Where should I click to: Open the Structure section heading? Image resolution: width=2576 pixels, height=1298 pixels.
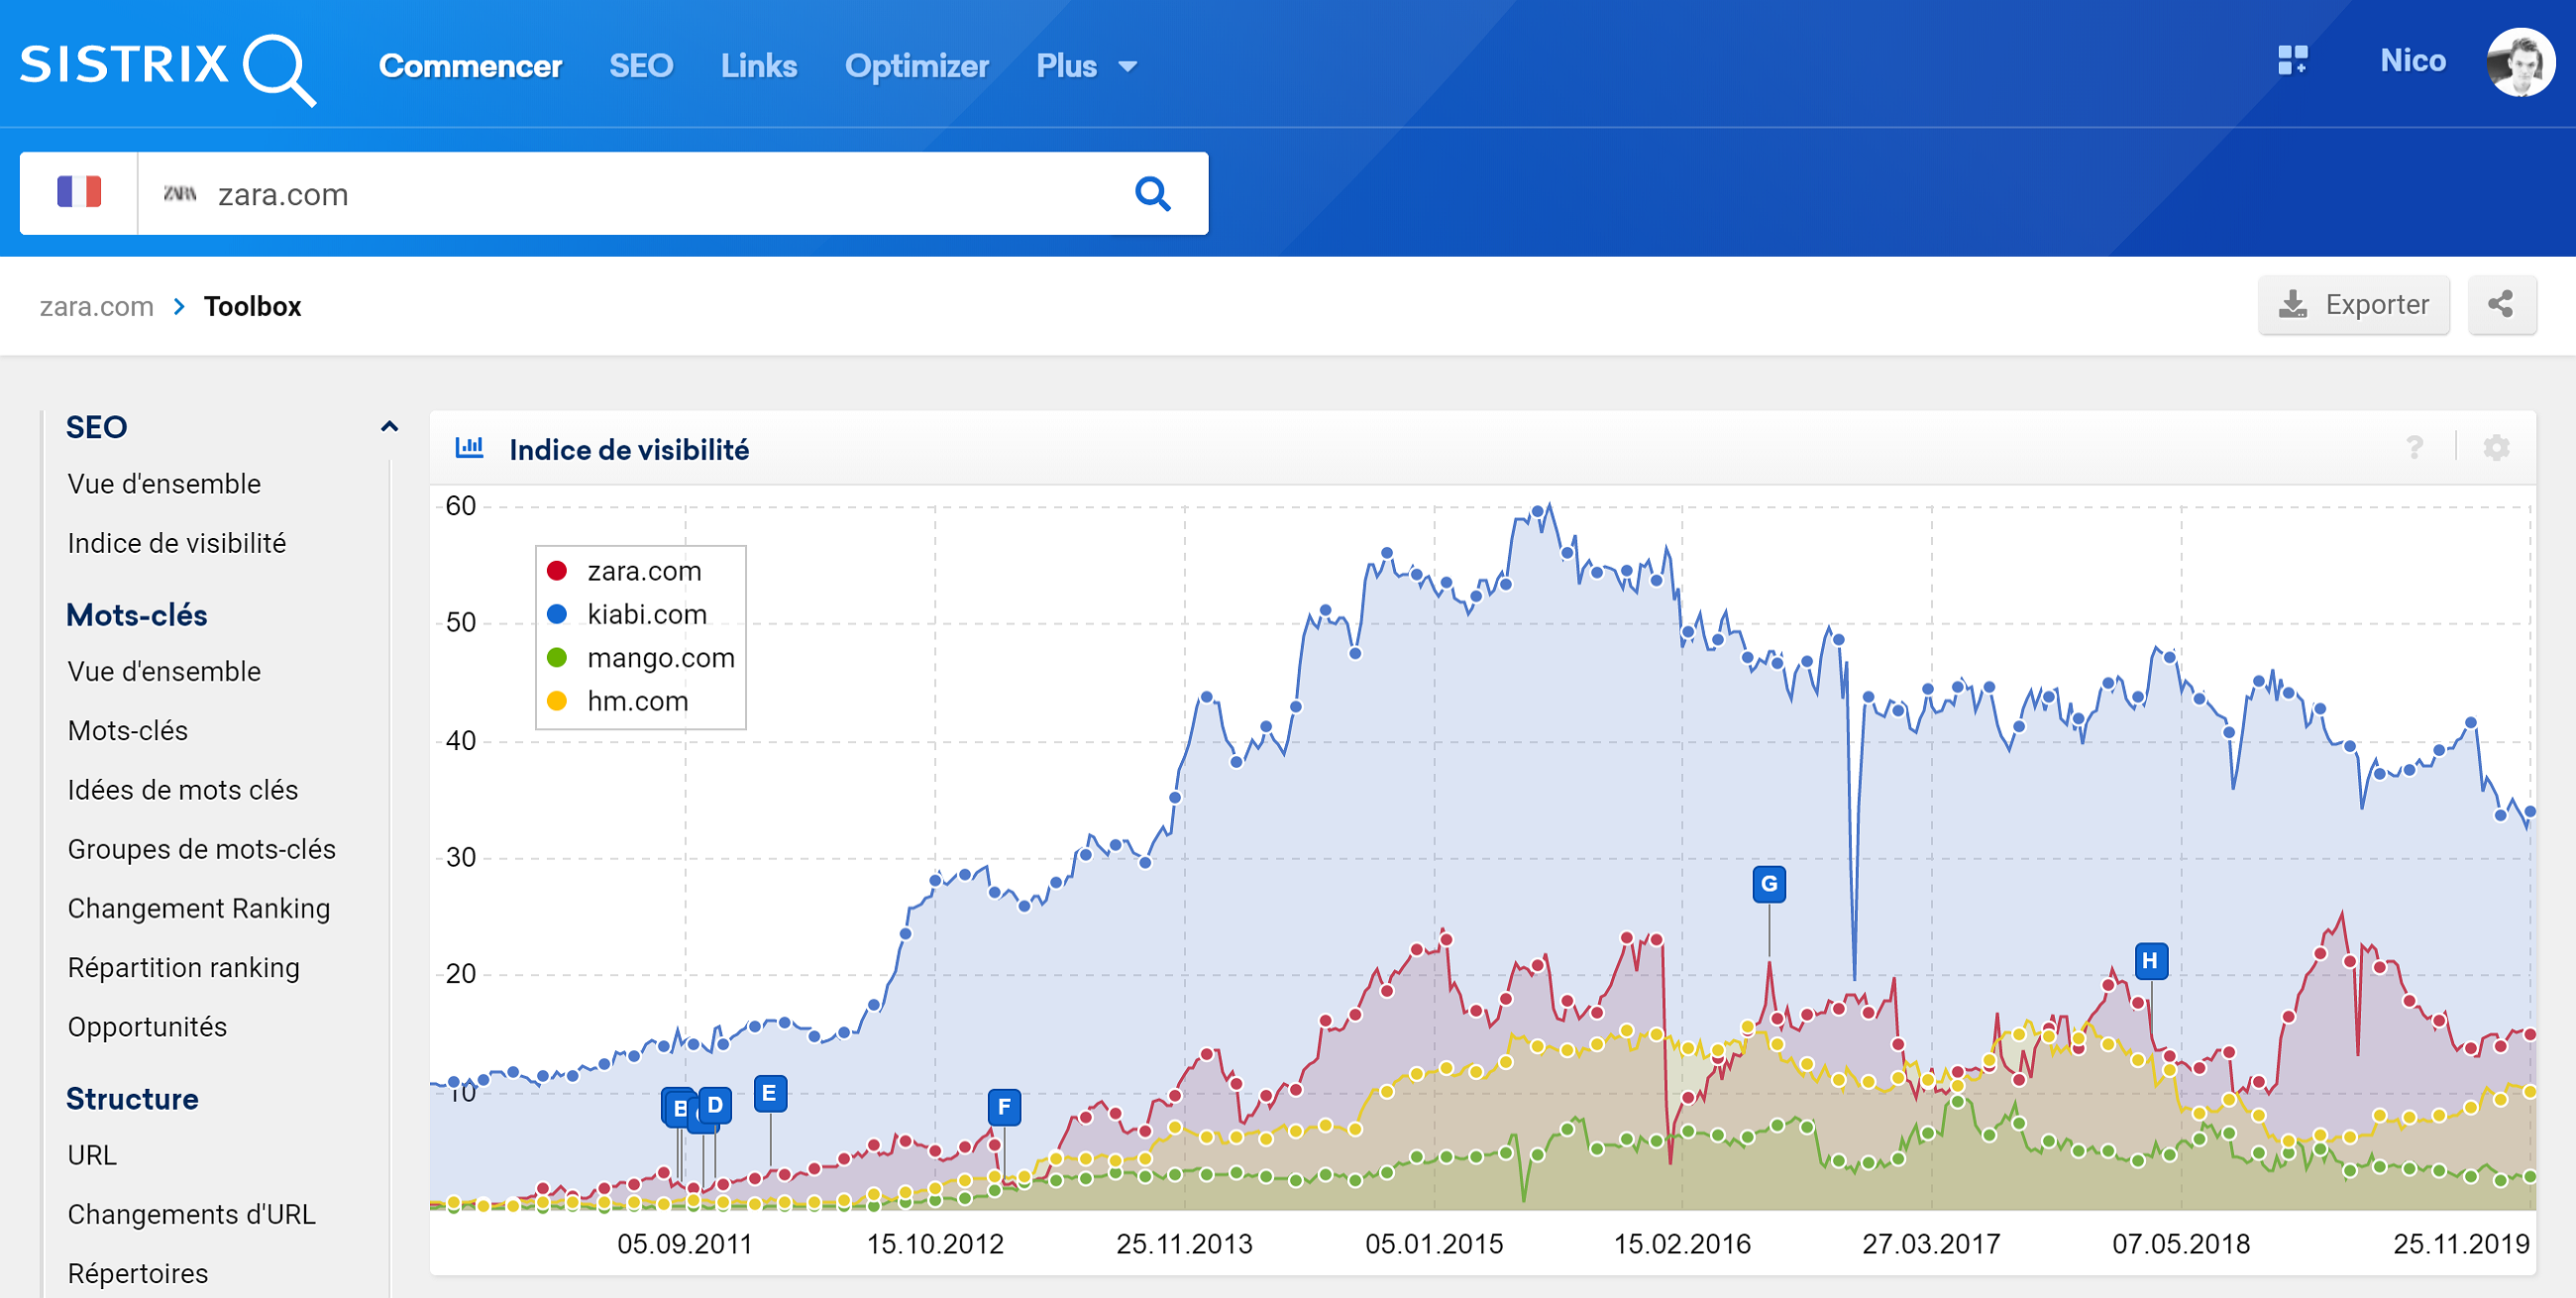[x=132, y=1099]
